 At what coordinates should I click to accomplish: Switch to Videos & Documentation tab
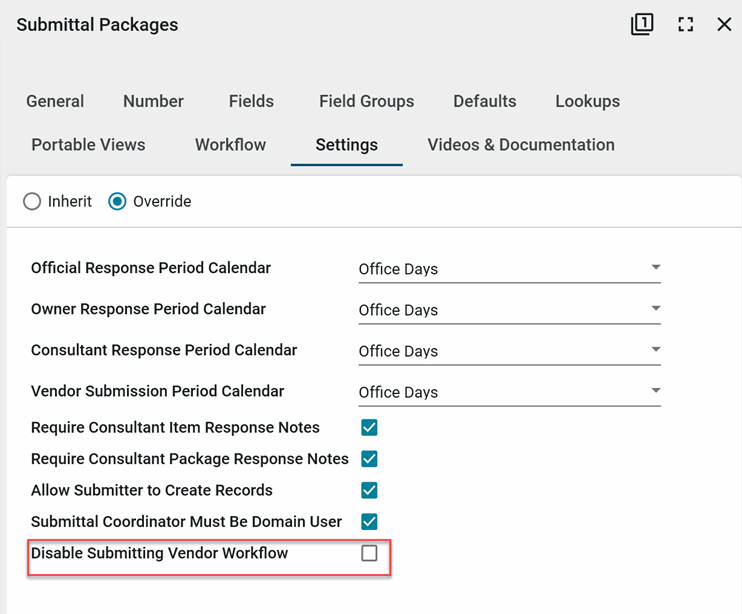520,145
